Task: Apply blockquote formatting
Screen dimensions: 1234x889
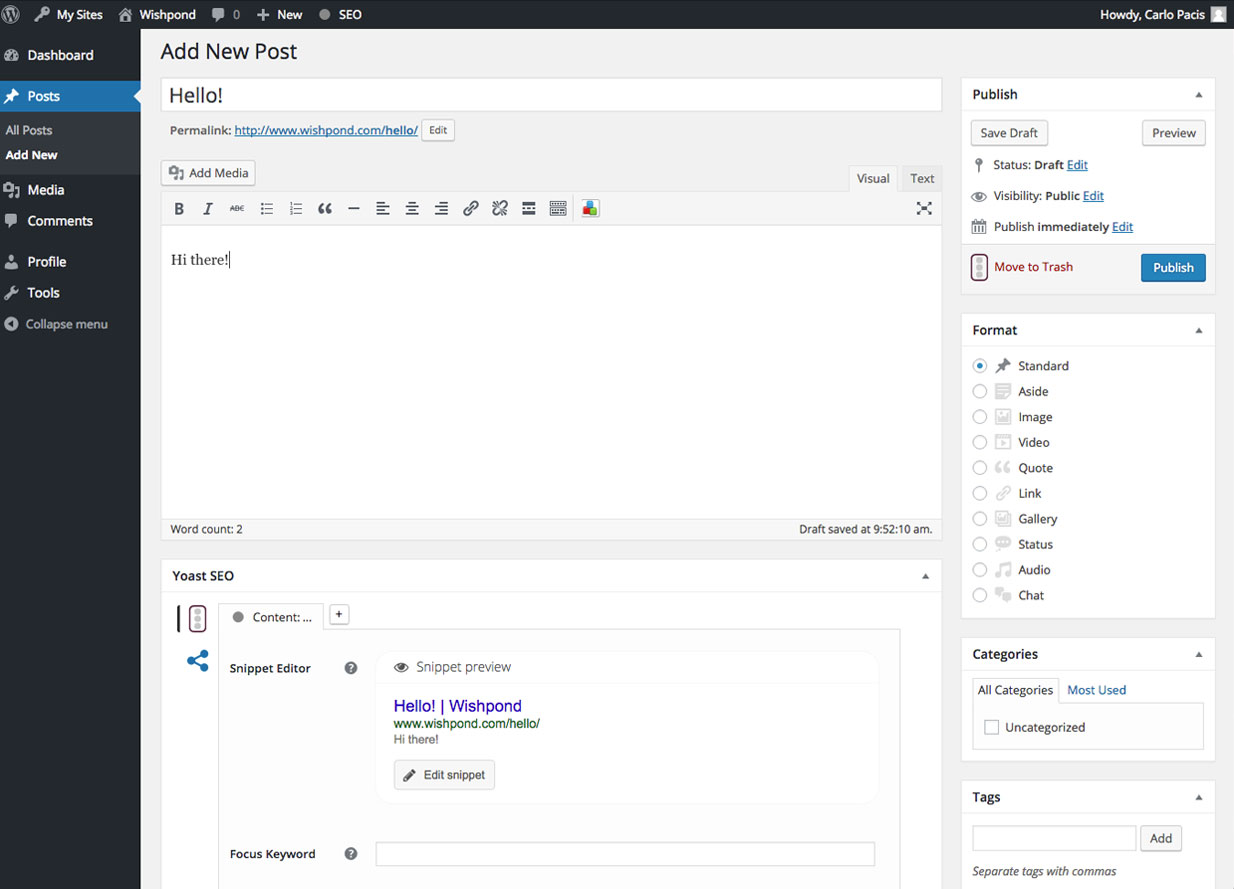Action: coord(325,208)
